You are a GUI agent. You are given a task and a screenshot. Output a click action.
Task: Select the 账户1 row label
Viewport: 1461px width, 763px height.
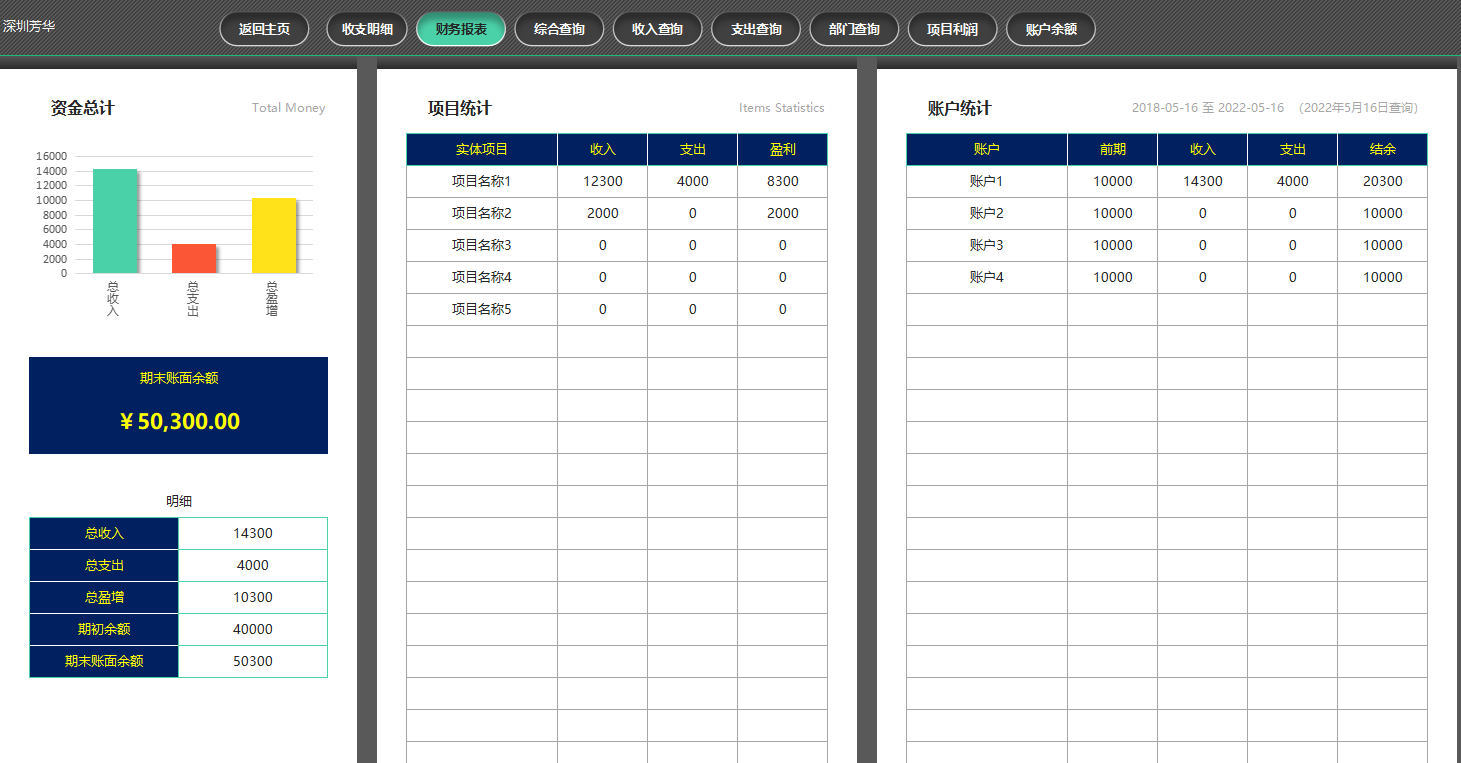(987, 181)
